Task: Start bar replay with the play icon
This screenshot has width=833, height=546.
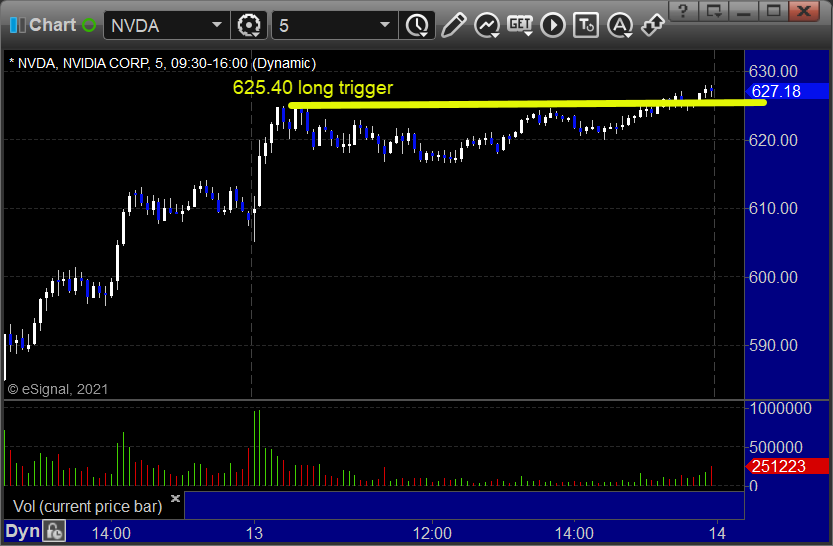Action: coord(553,25)
